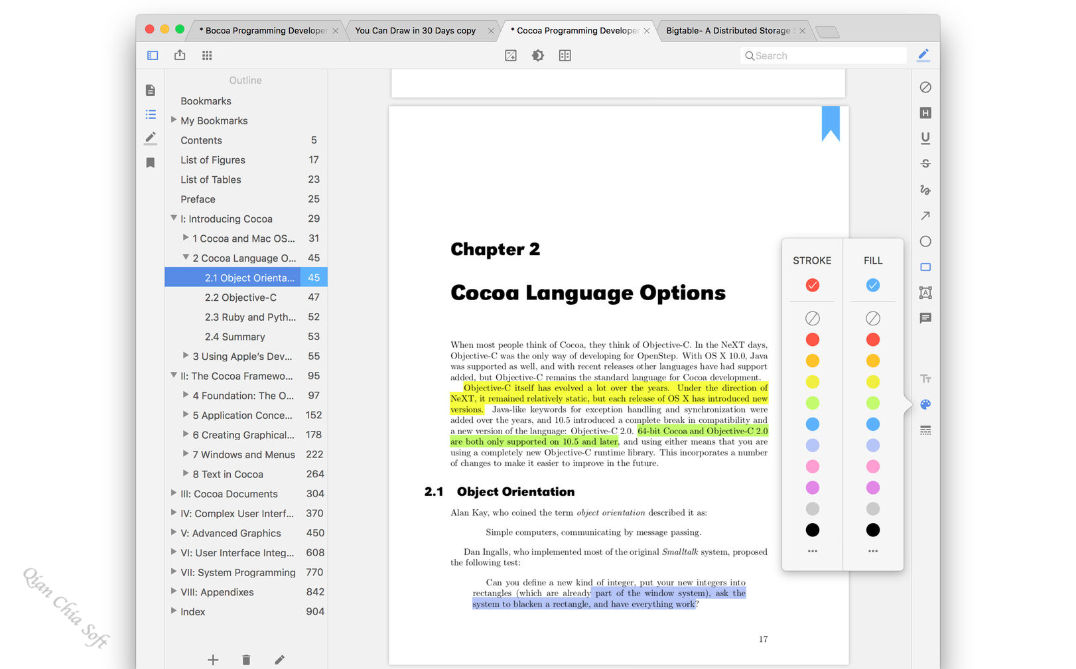The height and width of the screenshot is (669, 1076).
Task: Expand 1 Cocoa and Mac OS chapter
Action: click(x=185, y=237)
